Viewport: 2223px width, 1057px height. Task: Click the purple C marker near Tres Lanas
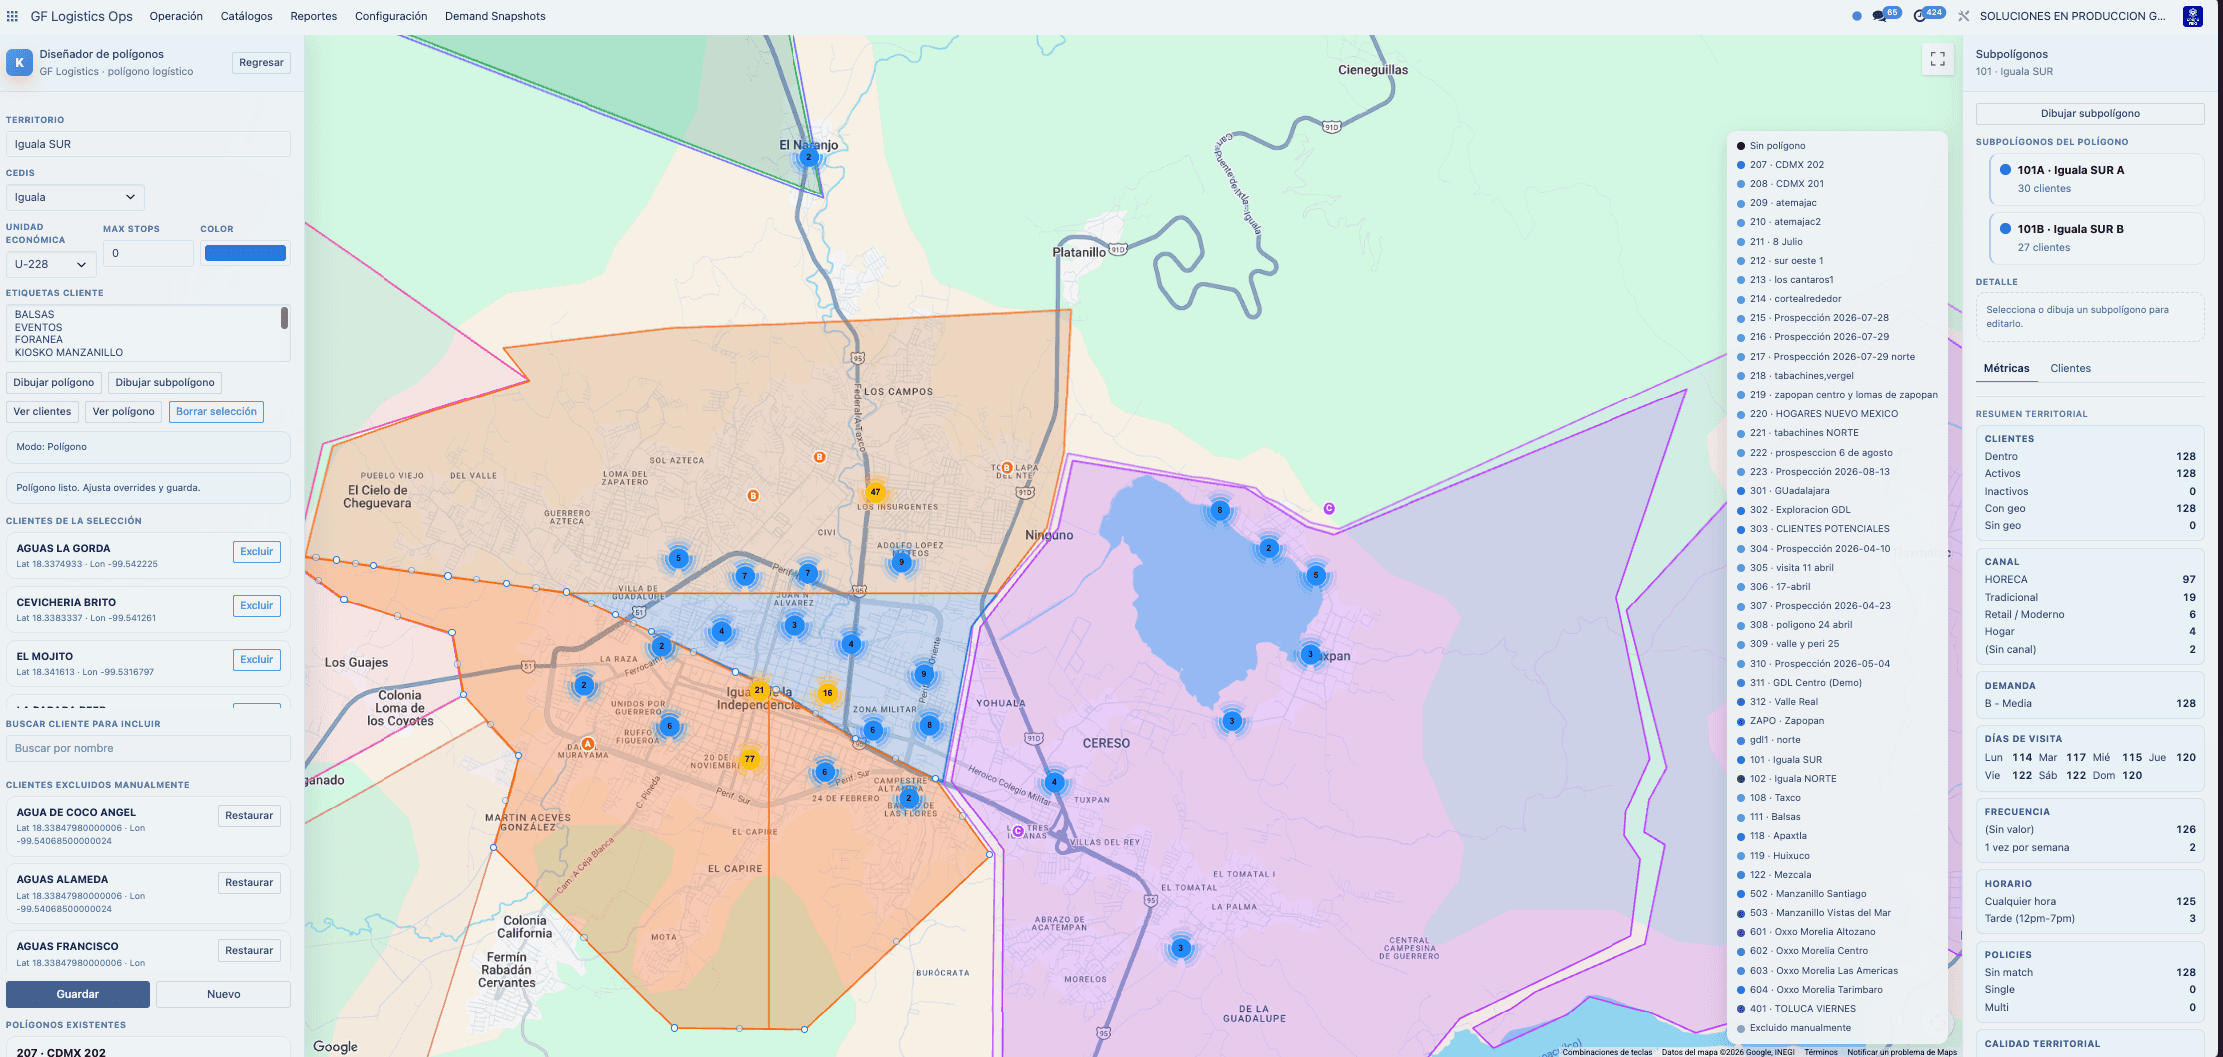(1018, 831)
